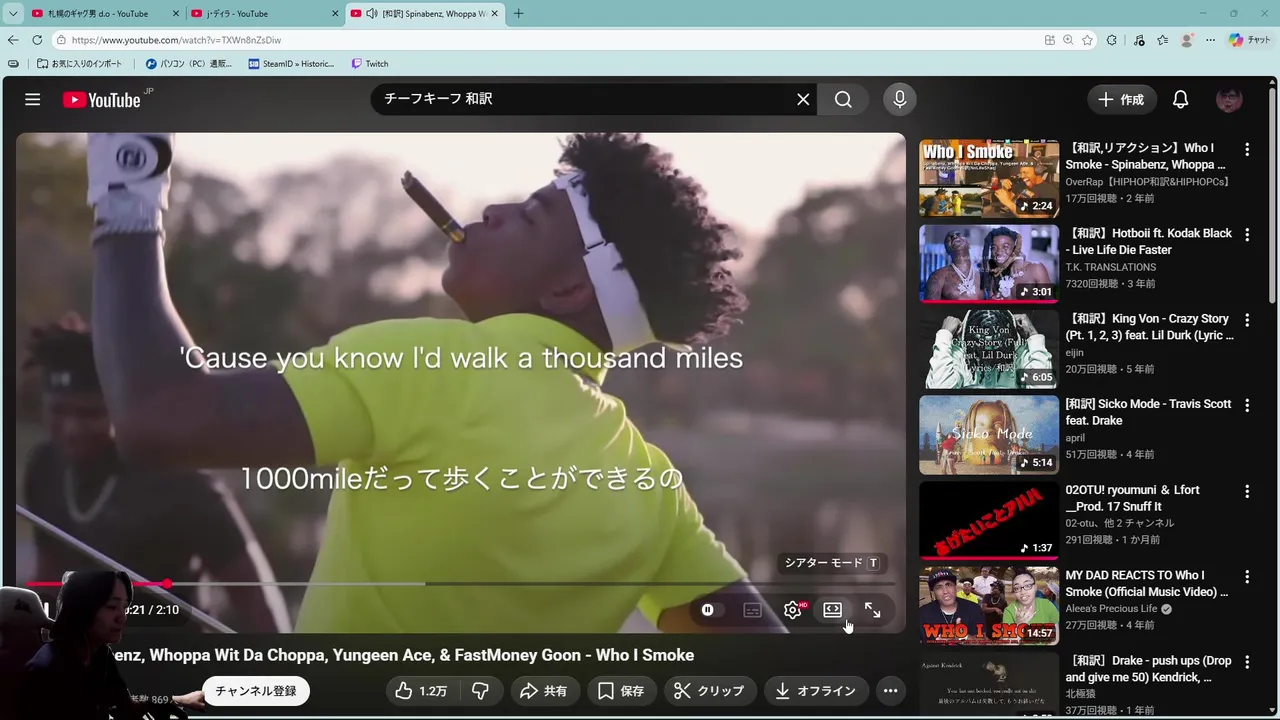
Task: Open options for MY DAD REACTS video
Action: 1247,576
